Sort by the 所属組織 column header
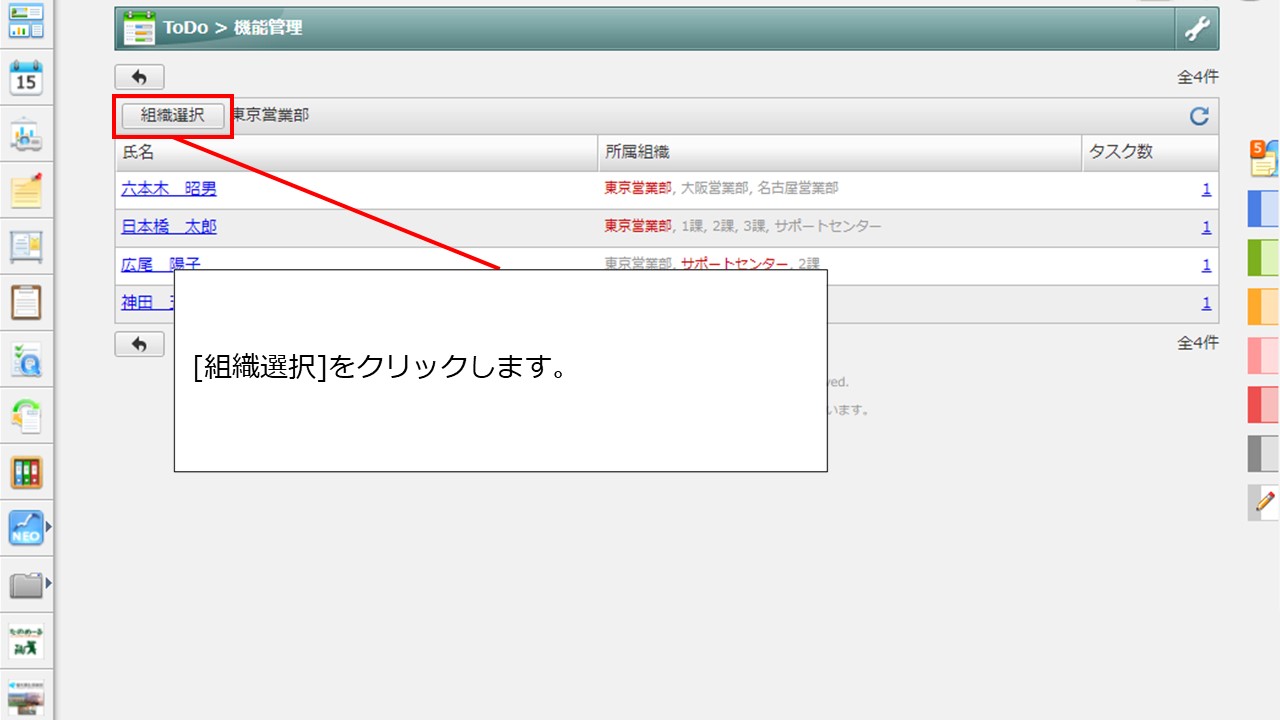 pos(840,152)
